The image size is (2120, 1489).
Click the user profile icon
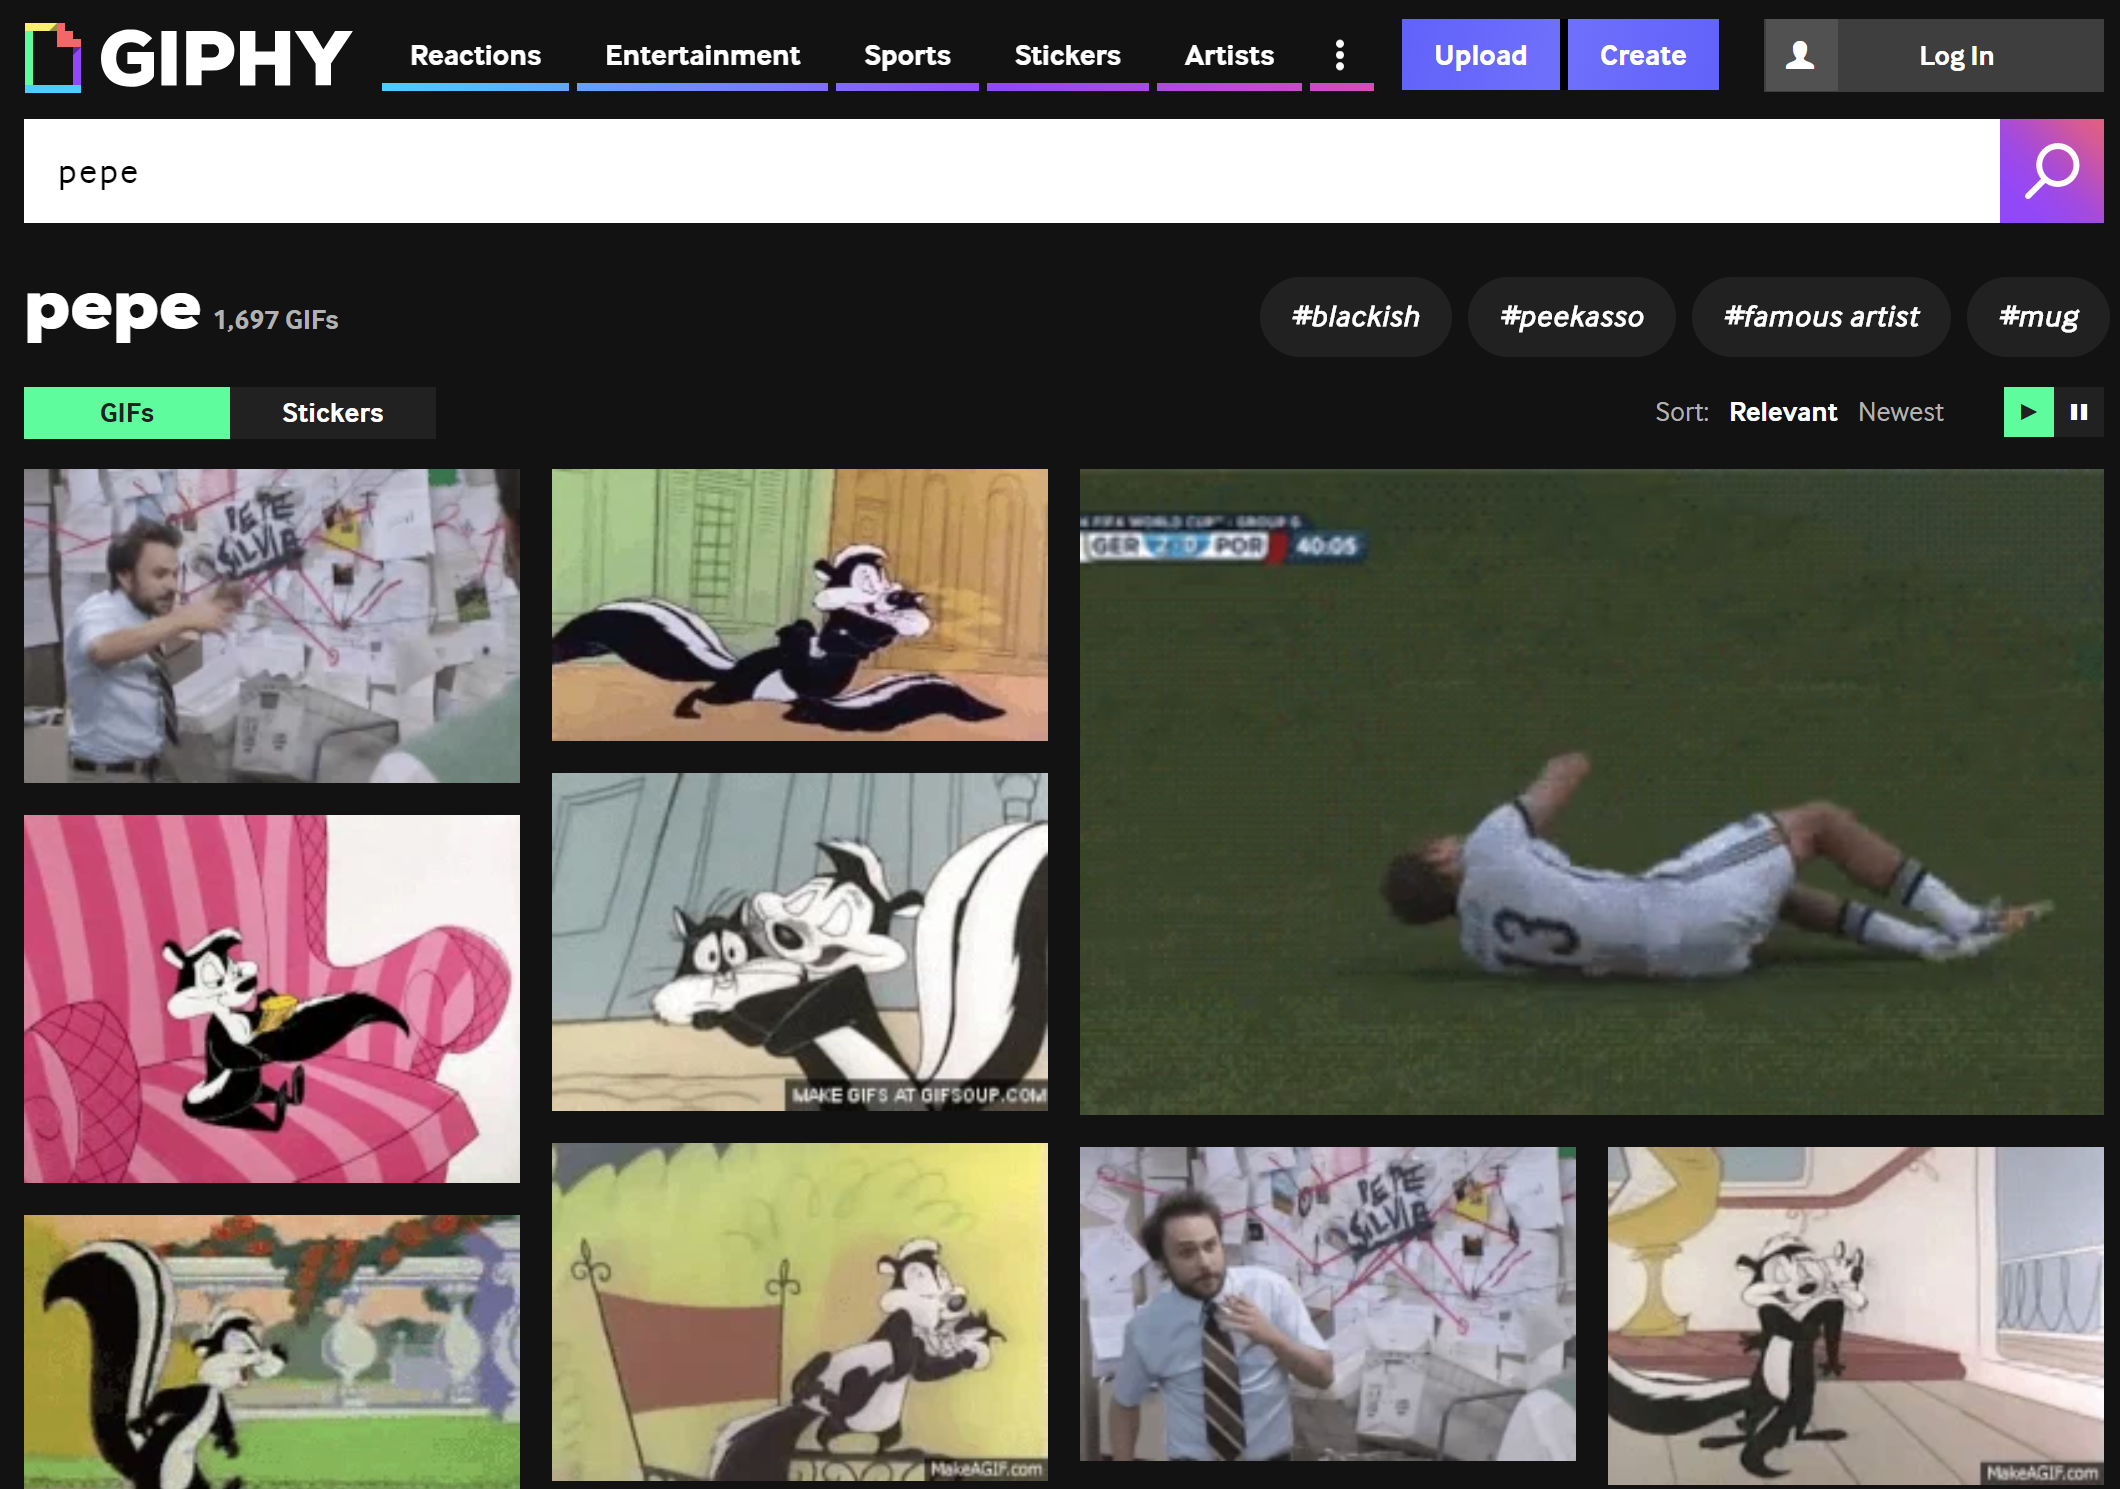[x=1800, y=56]
